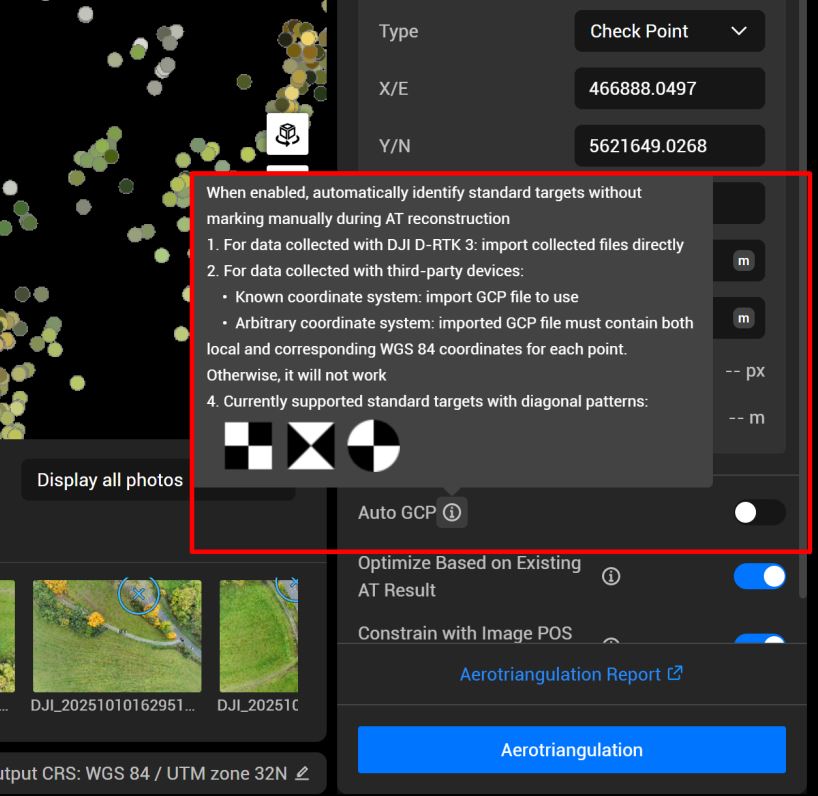The height and width of the screenshot is (796, 818).
Task: Open the Aerotriangulation Report link
Action: click(563, 673)
